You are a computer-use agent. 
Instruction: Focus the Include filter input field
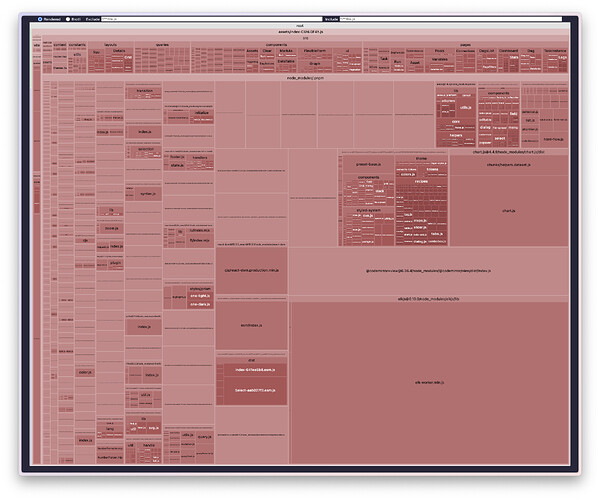[x=451, y=19]
